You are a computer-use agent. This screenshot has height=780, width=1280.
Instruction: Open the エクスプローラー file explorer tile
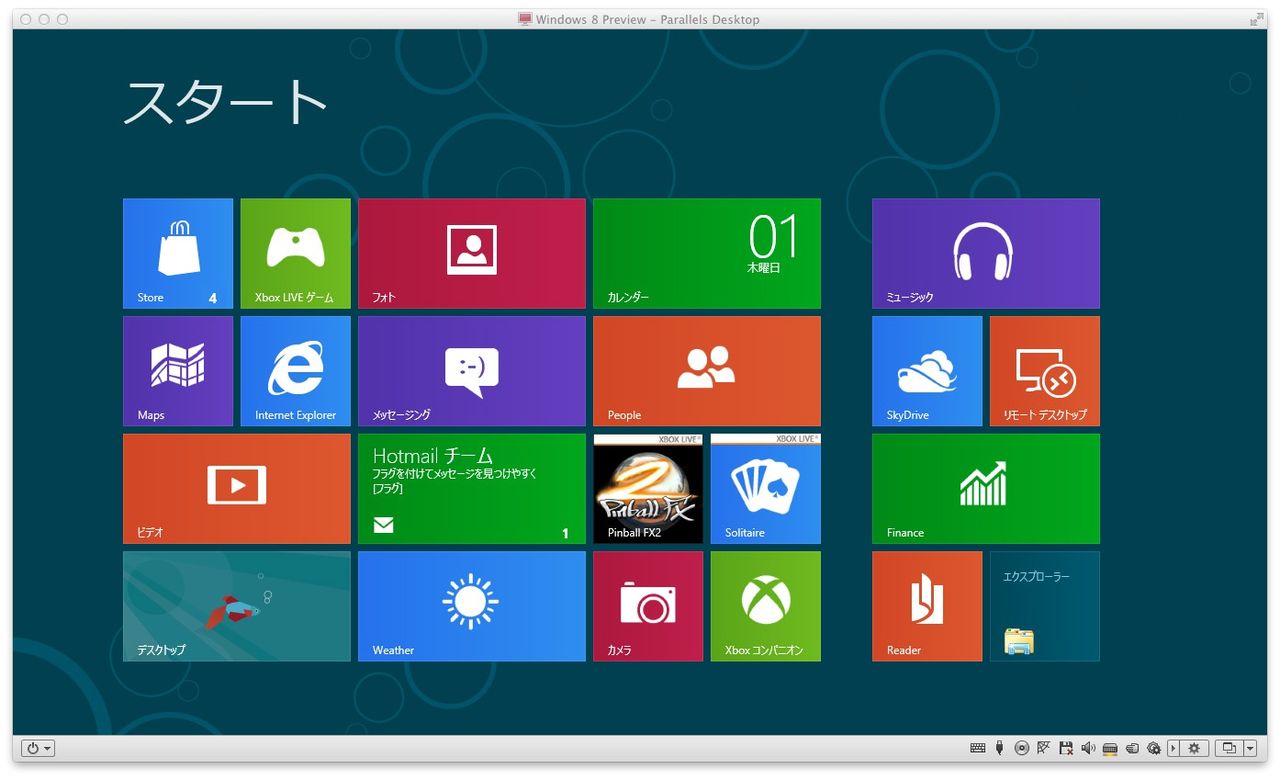pyautogui.click(x=1045, y=606)
